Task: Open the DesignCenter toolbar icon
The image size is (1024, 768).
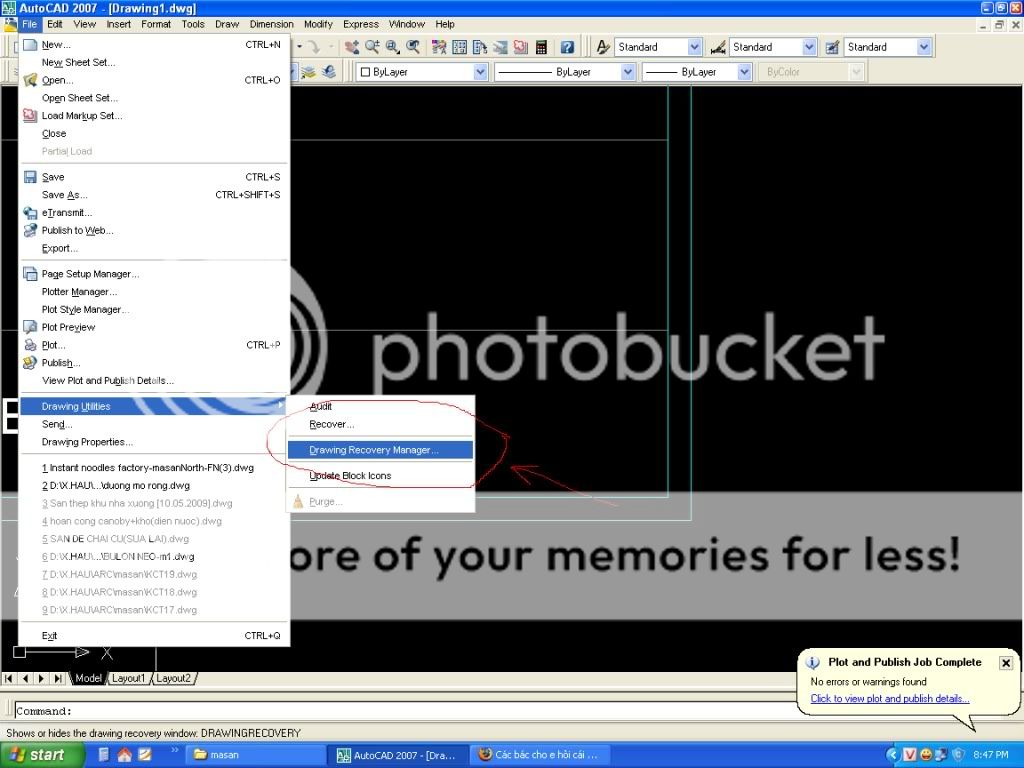Action: tap(460, 47)
